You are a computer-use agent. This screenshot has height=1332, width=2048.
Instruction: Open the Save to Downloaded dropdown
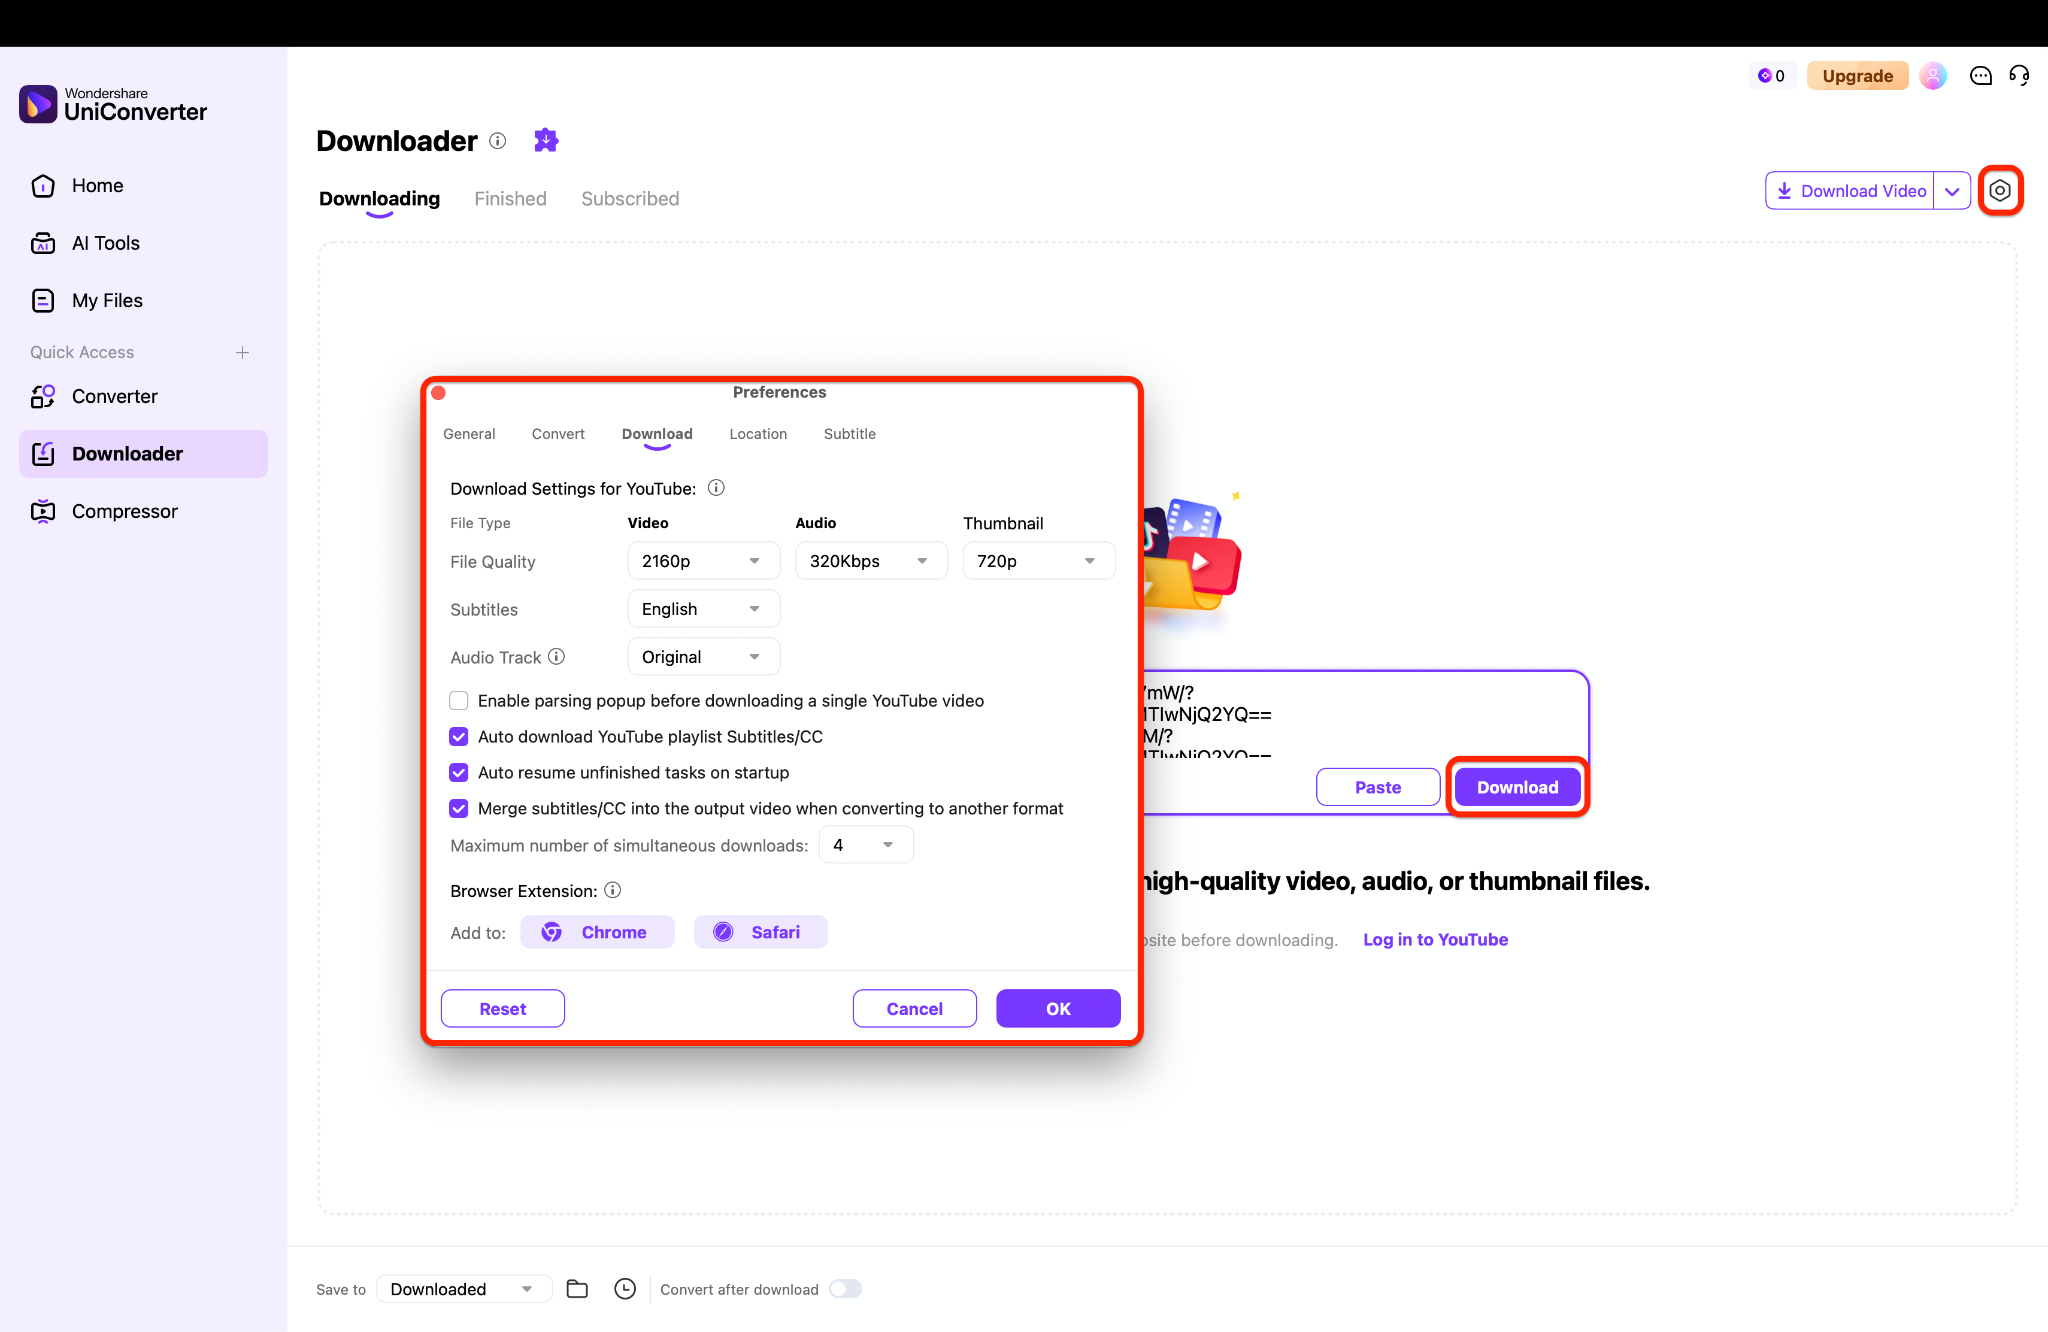464,1289
